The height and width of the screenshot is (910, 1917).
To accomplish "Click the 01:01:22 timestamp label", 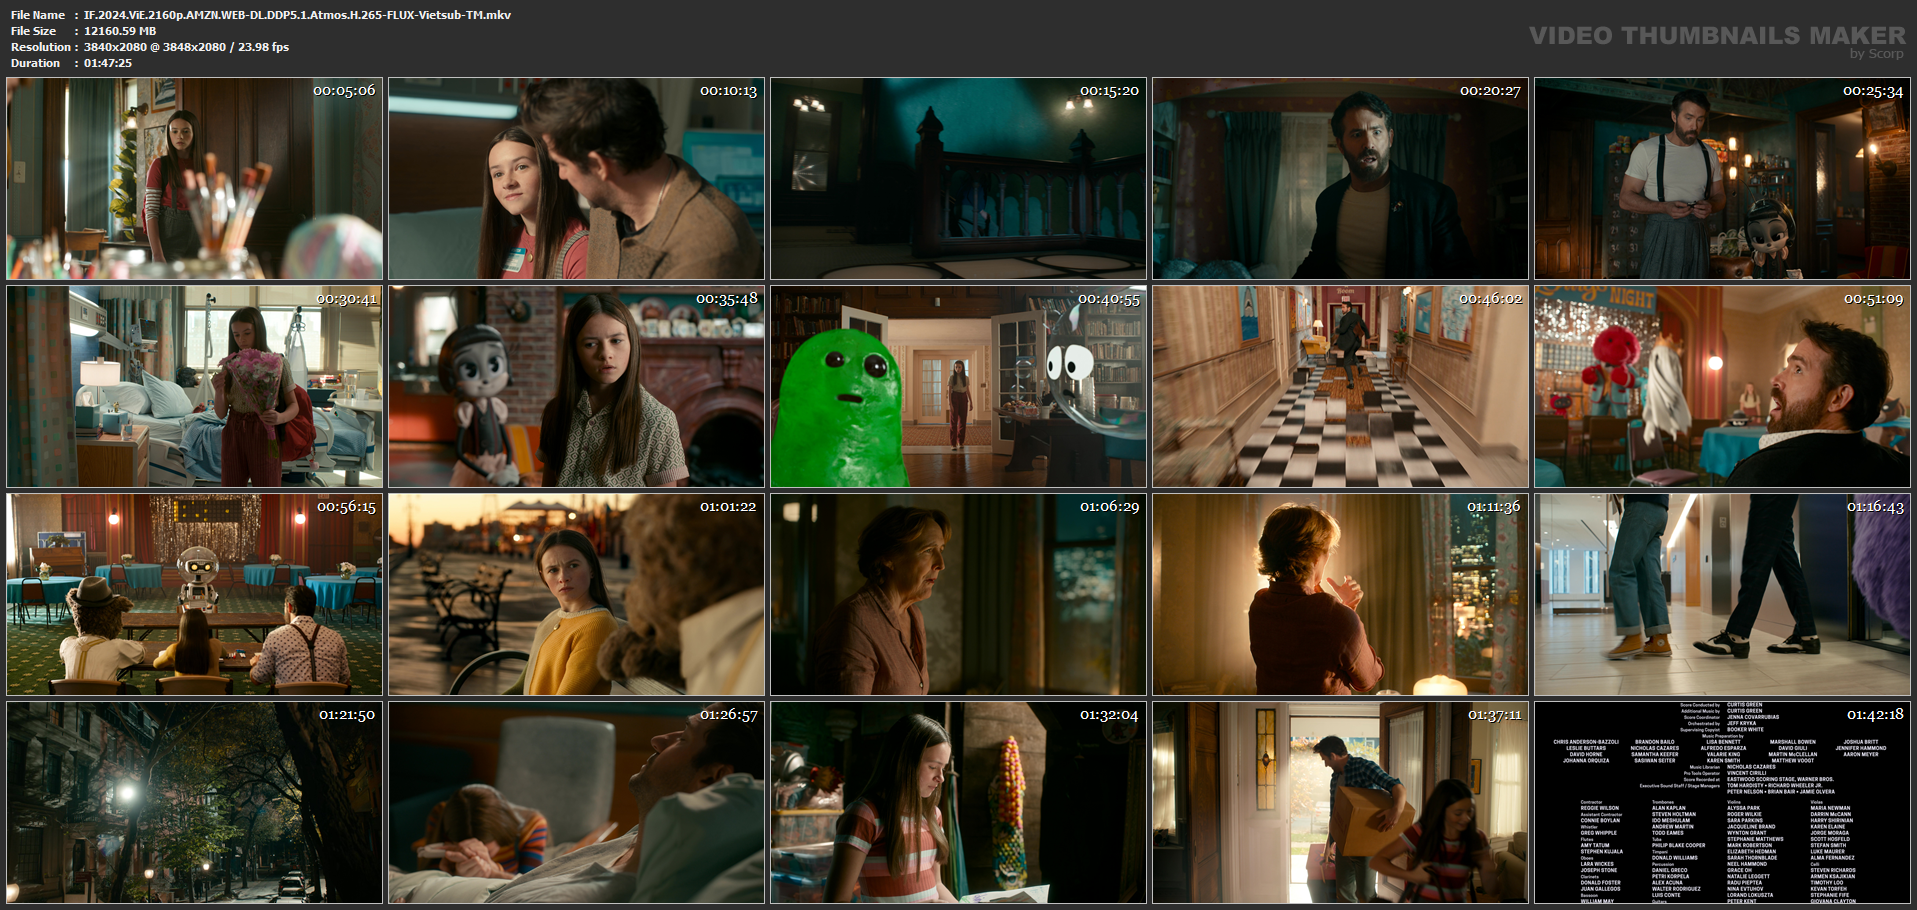I will click(x=728, y=507).
